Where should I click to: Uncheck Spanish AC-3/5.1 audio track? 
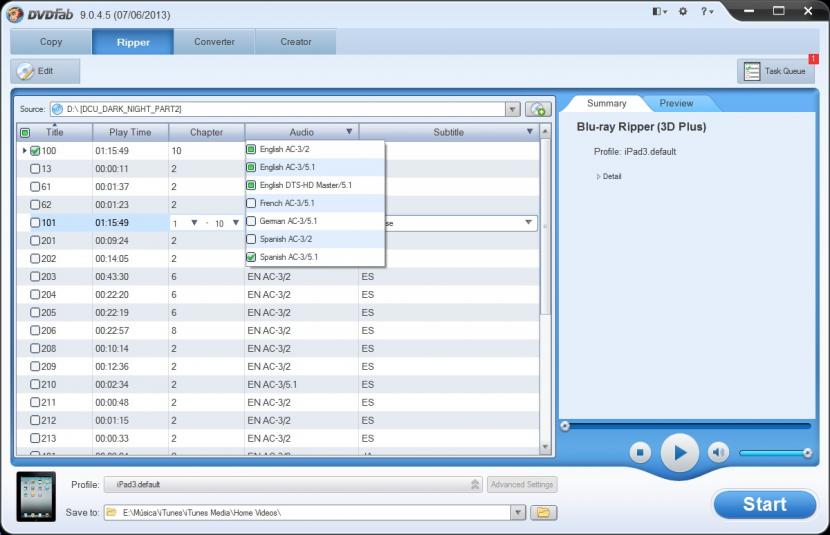click(x=251, y=257)
